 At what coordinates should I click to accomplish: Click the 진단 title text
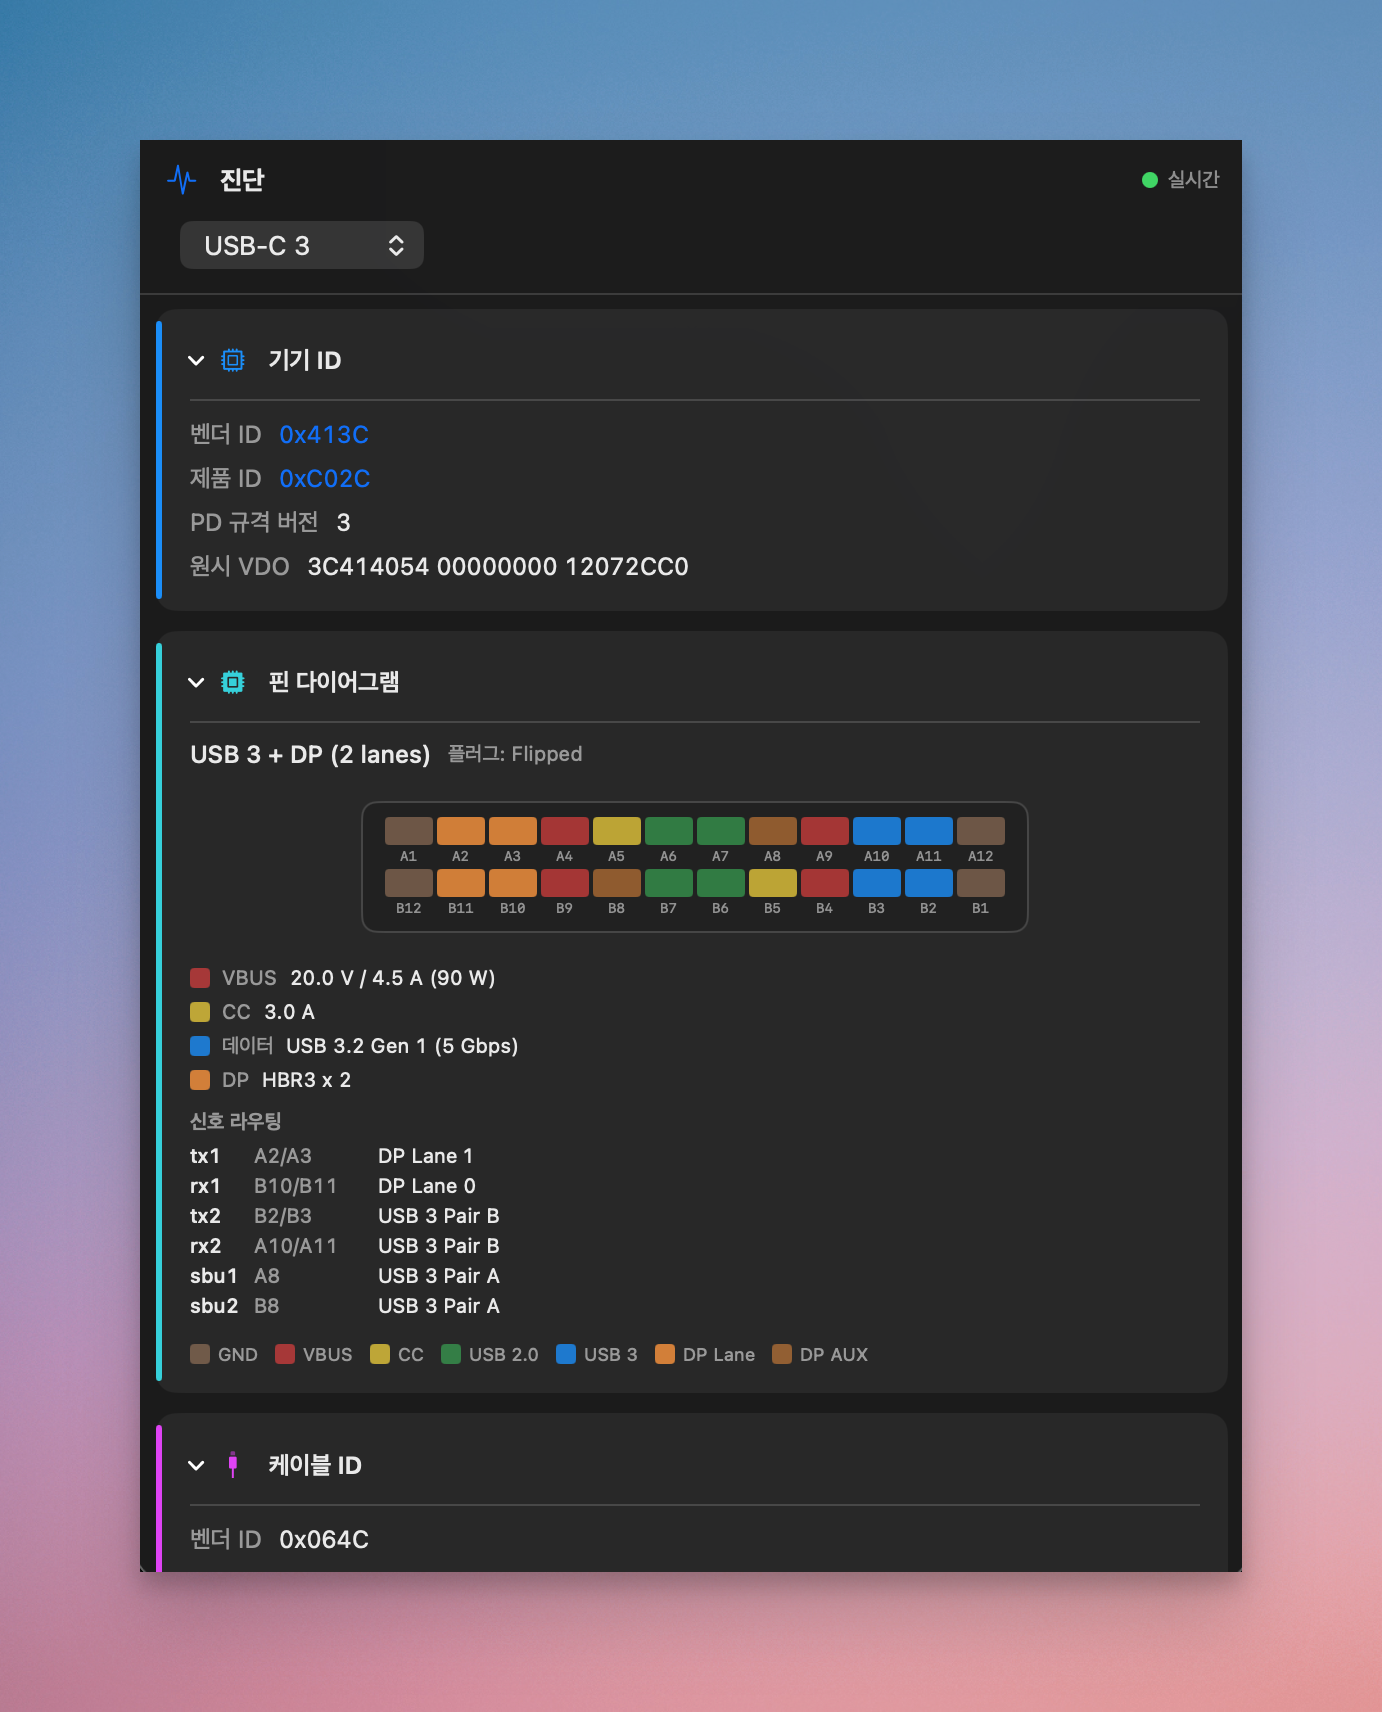[242, 180]
